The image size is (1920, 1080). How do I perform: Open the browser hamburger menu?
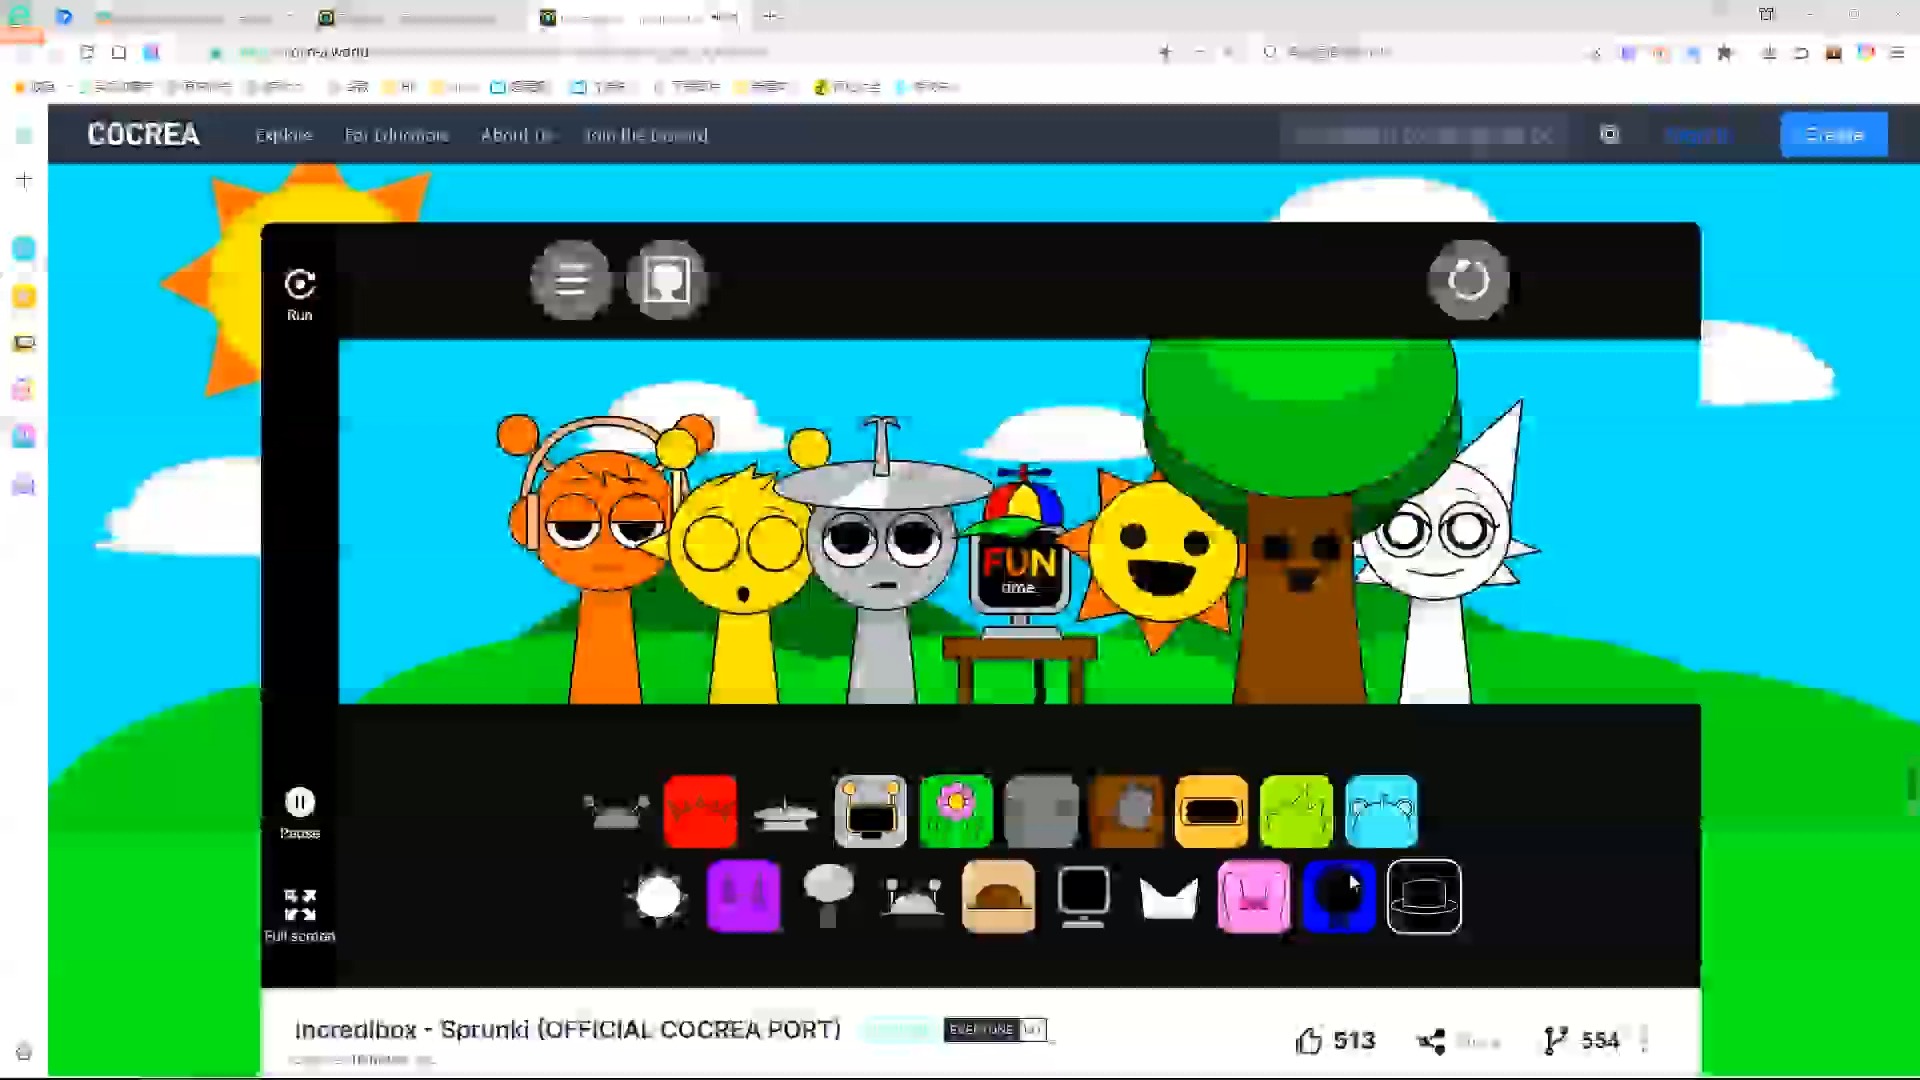coord(1897,53)
